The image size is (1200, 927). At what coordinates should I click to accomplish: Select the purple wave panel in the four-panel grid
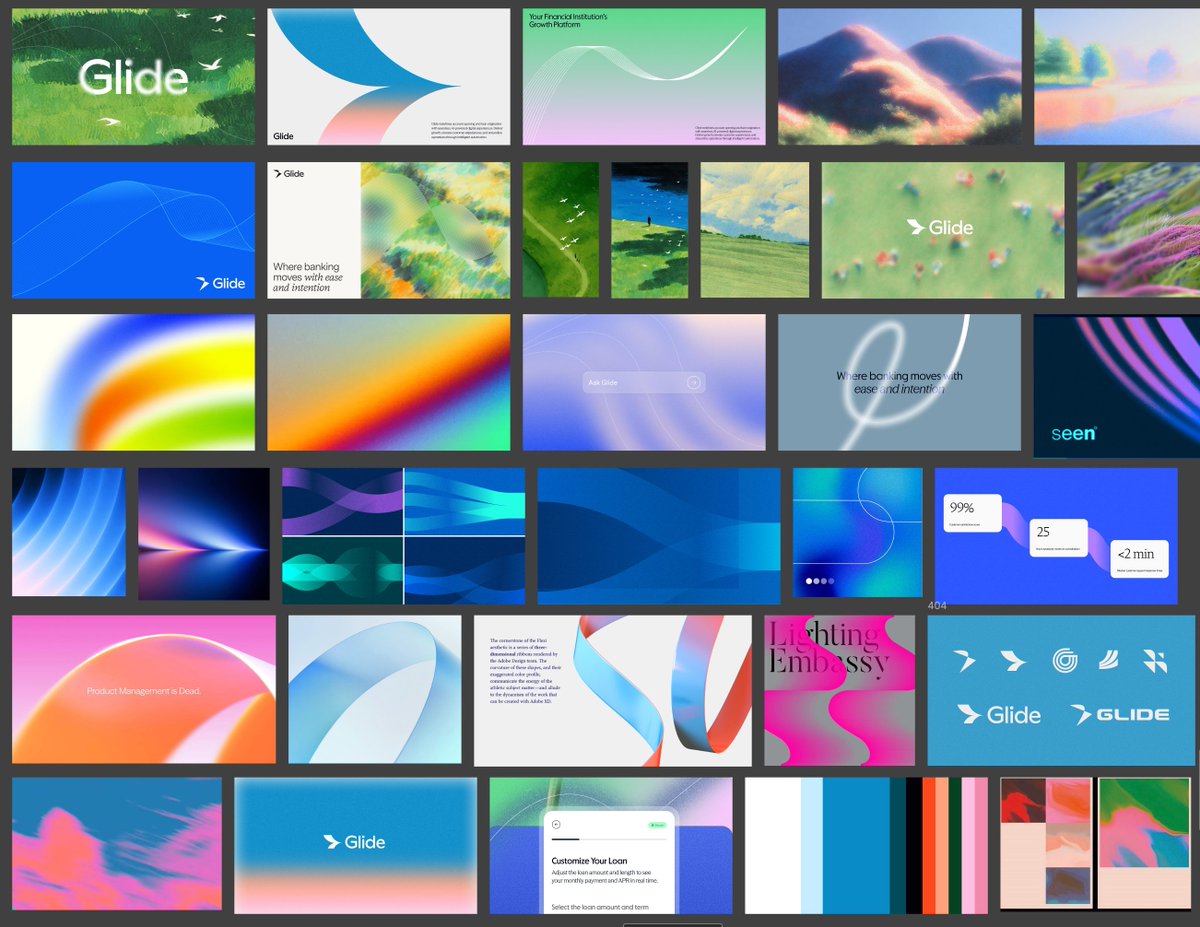[342, 501]
